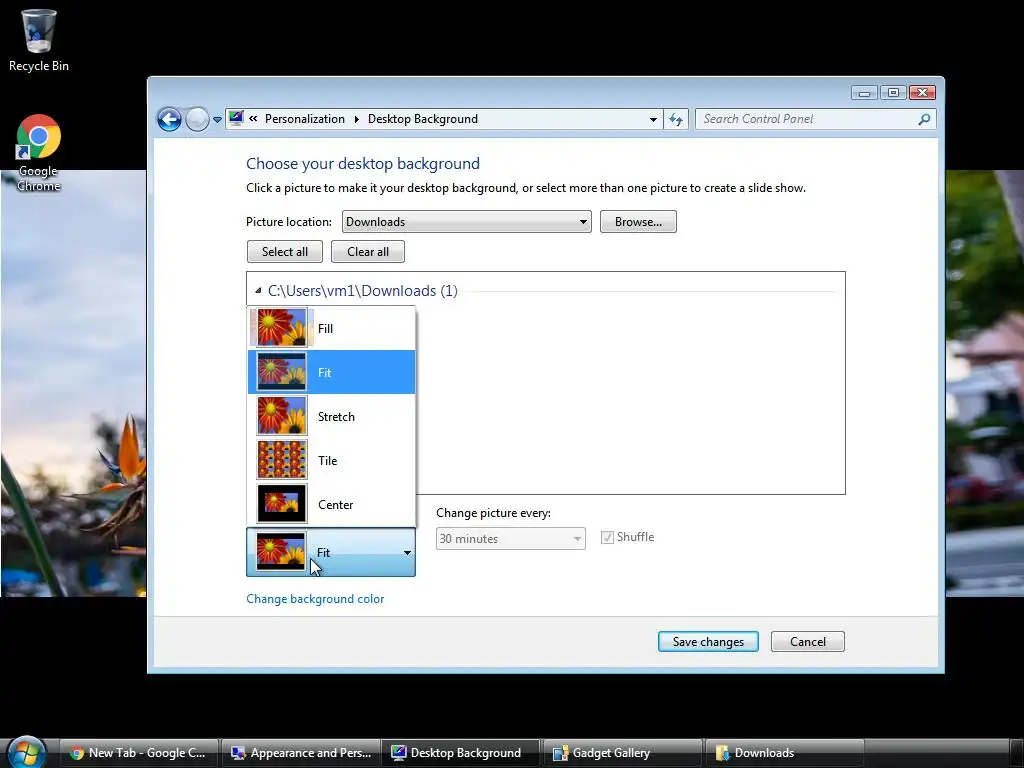The height and width of the screenshot is (768, 1024).
Task: Choose the Fill picture position option
Action: [x=331, y=328]
